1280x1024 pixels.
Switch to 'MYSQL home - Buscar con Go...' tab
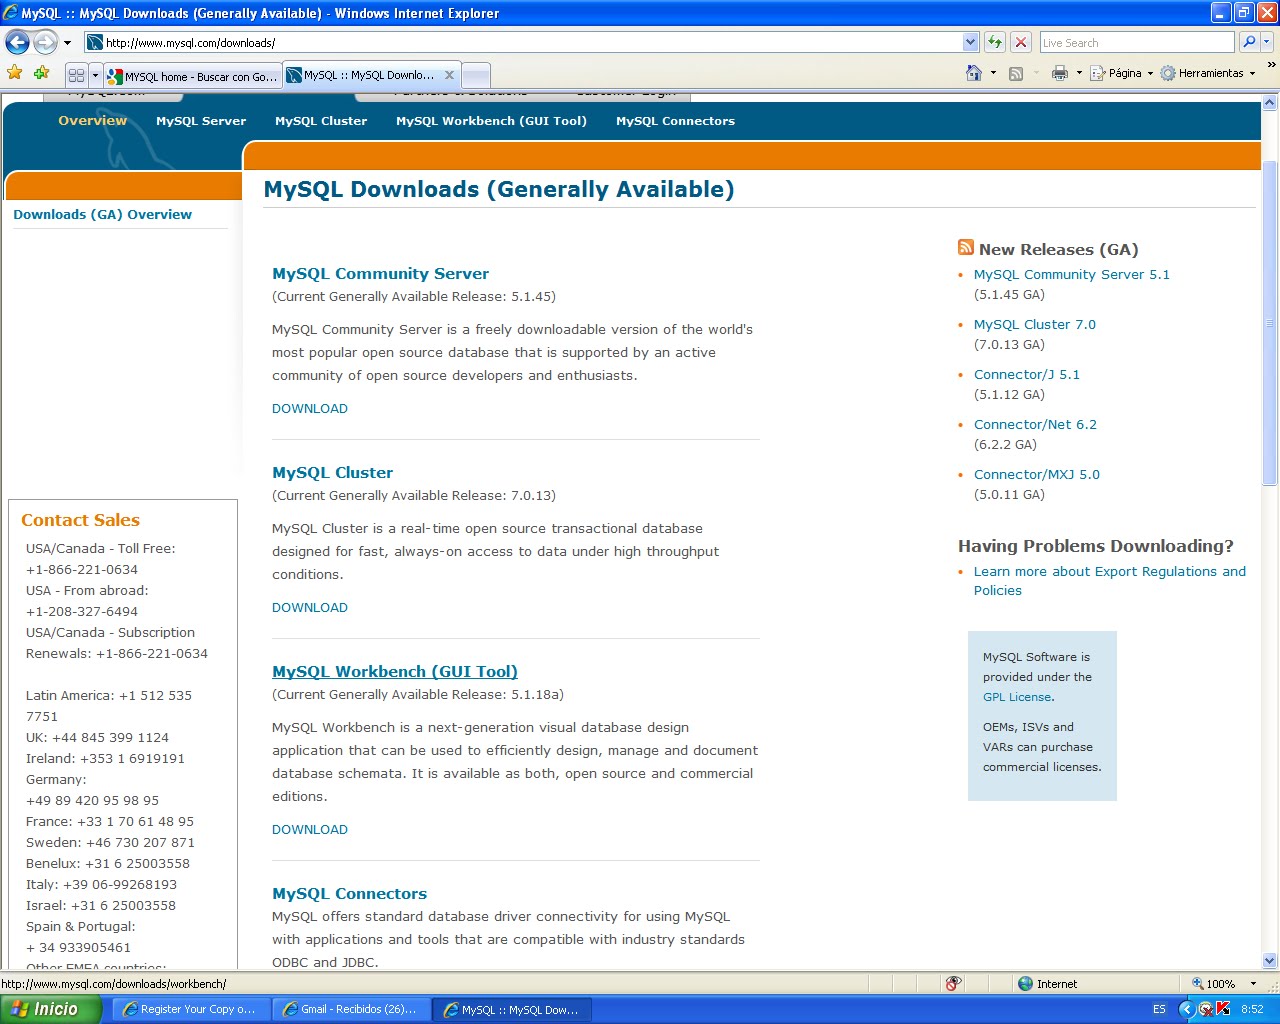pyautogui.click(x=192, y=76)
